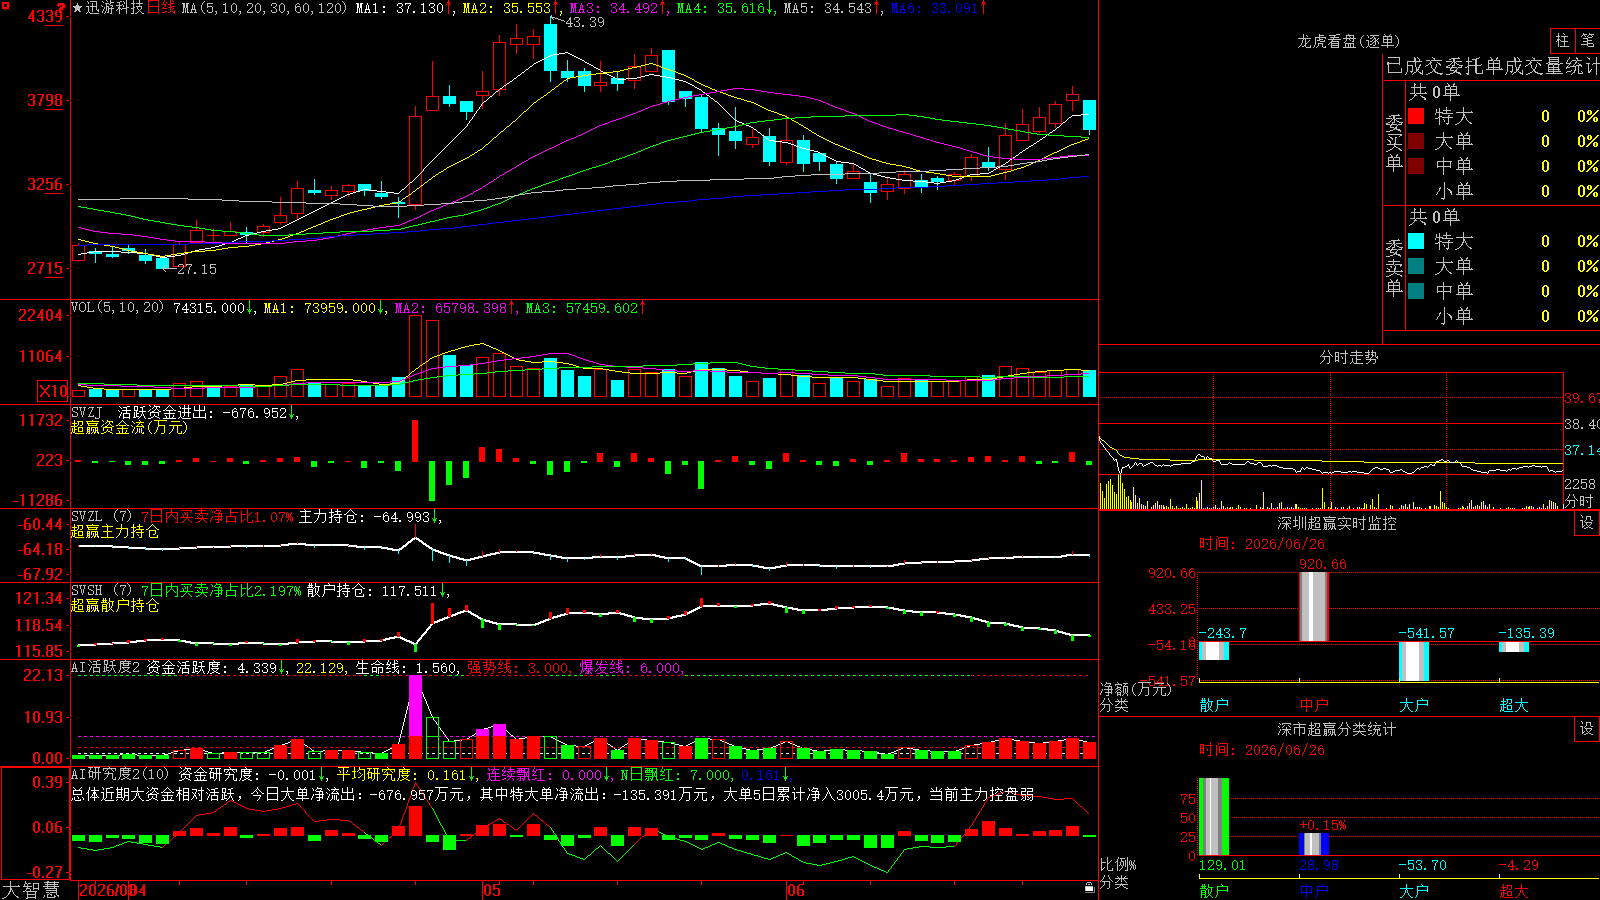Click the red 特大 buy-order color swatch
Image resolution: width=1600 pixels, height=900 pixels.
[1416, 116]
